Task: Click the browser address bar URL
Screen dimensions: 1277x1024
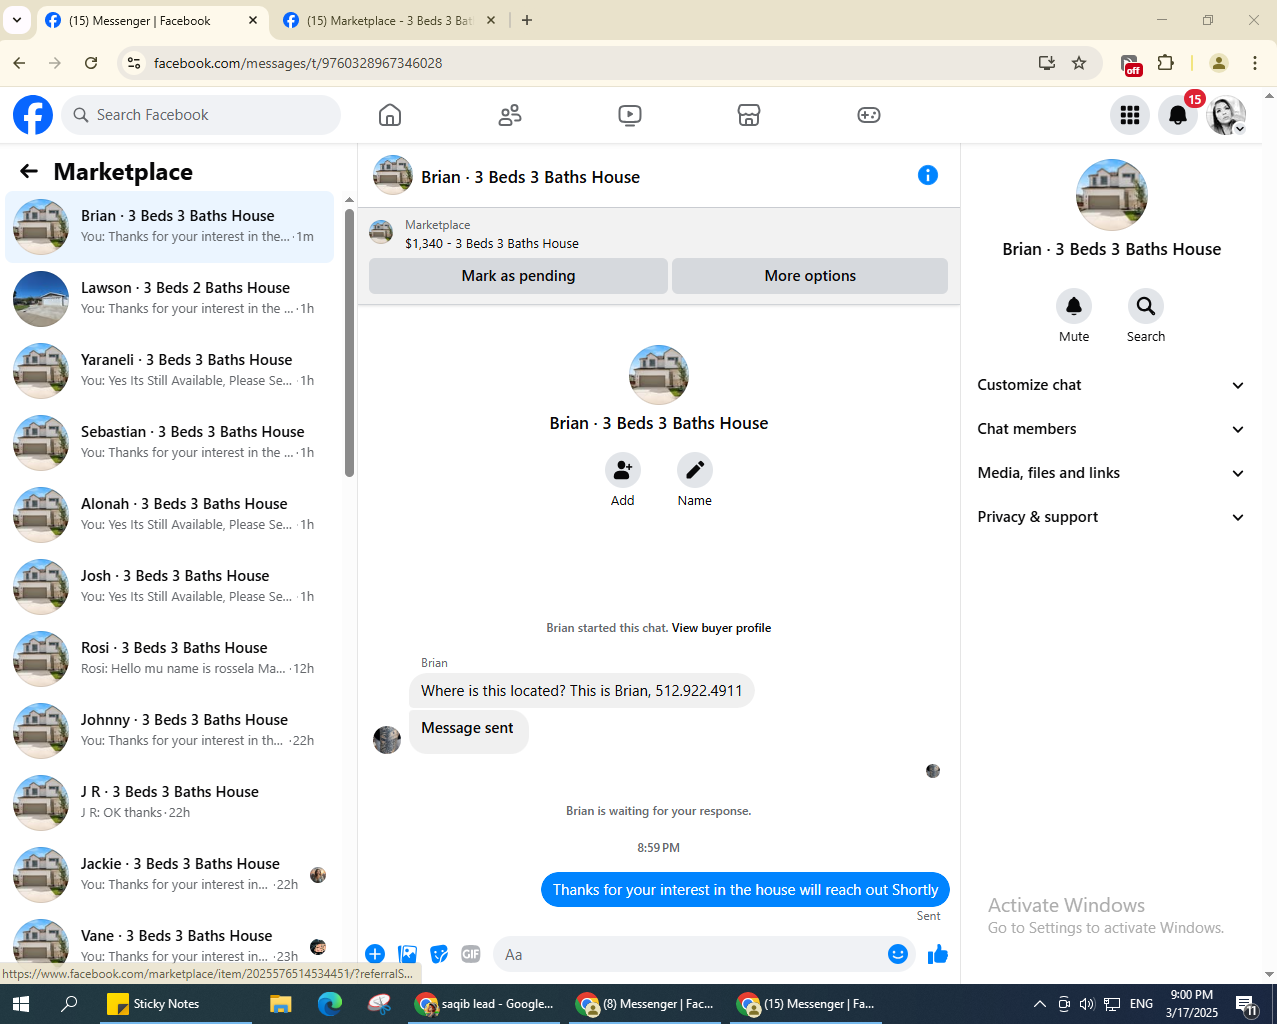Action: (298, 63)
